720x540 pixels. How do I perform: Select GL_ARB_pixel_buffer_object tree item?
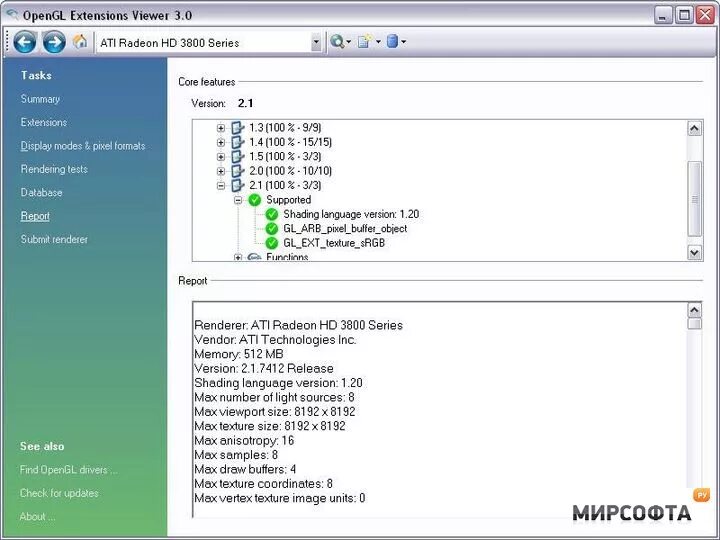[x=345, y=229]
